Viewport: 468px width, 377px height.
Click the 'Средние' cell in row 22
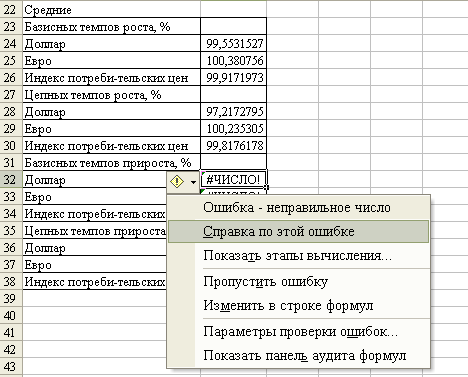[x=111, y=10]
